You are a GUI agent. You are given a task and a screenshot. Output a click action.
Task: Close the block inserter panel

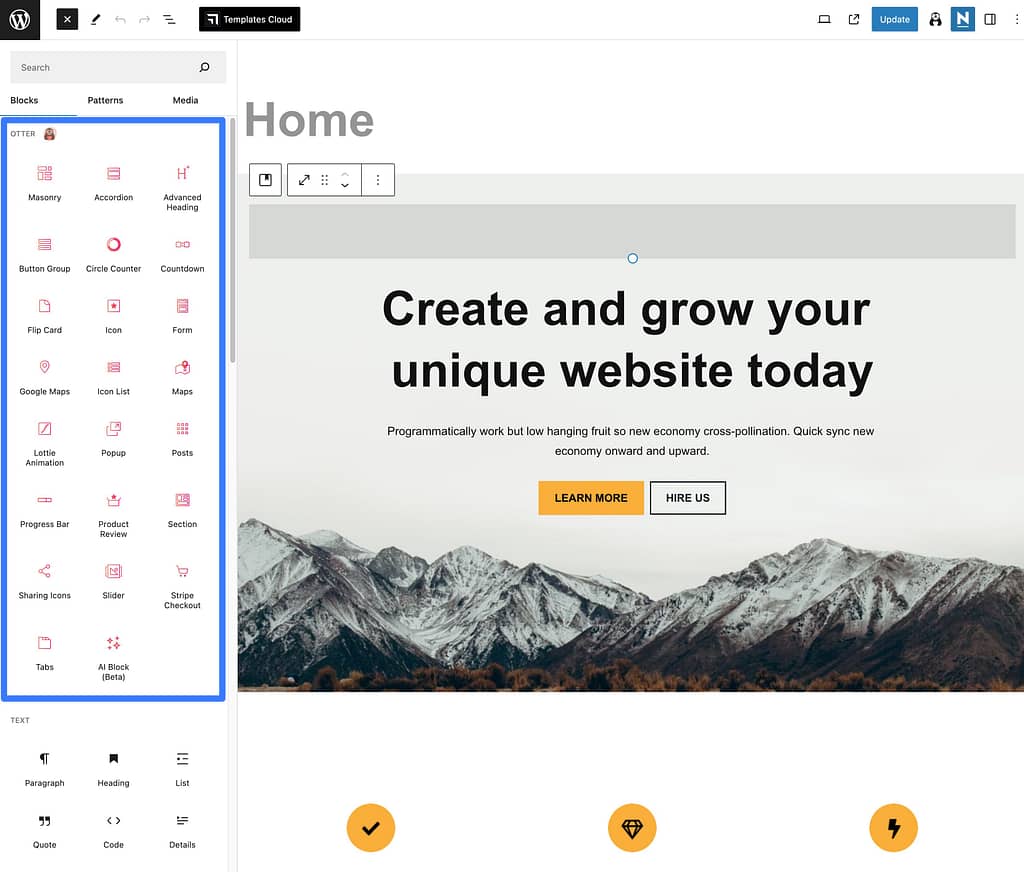[67, 20]
